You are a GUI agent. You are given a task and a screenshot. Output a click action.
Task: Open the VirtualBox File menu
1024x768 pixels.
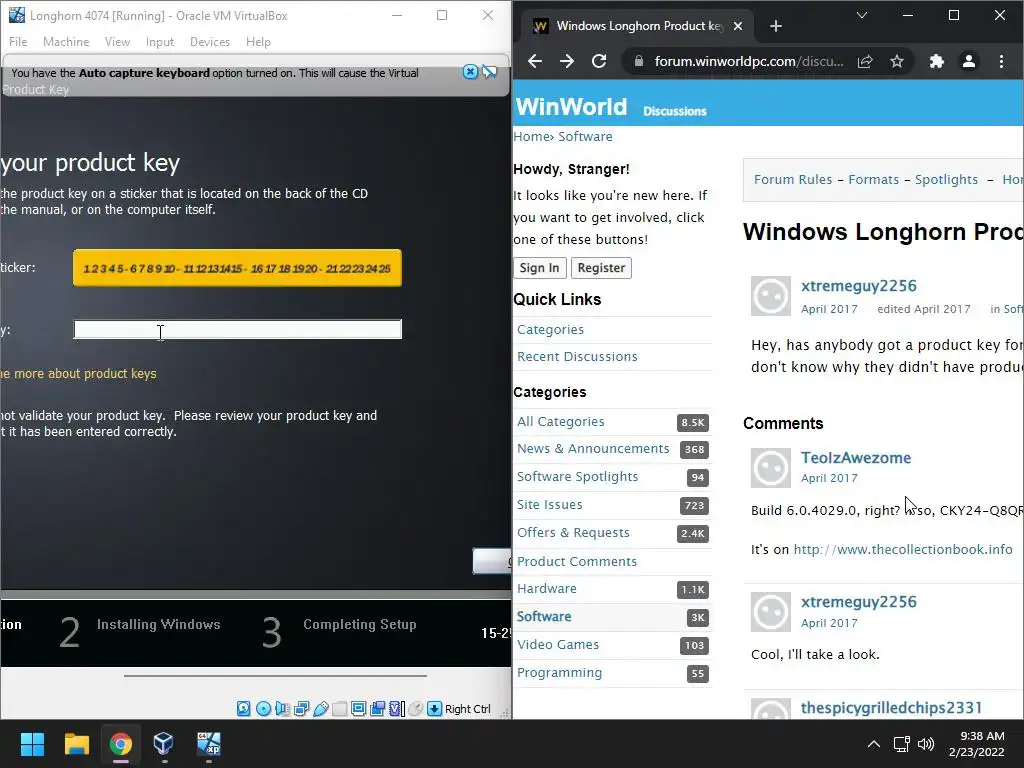18,42
